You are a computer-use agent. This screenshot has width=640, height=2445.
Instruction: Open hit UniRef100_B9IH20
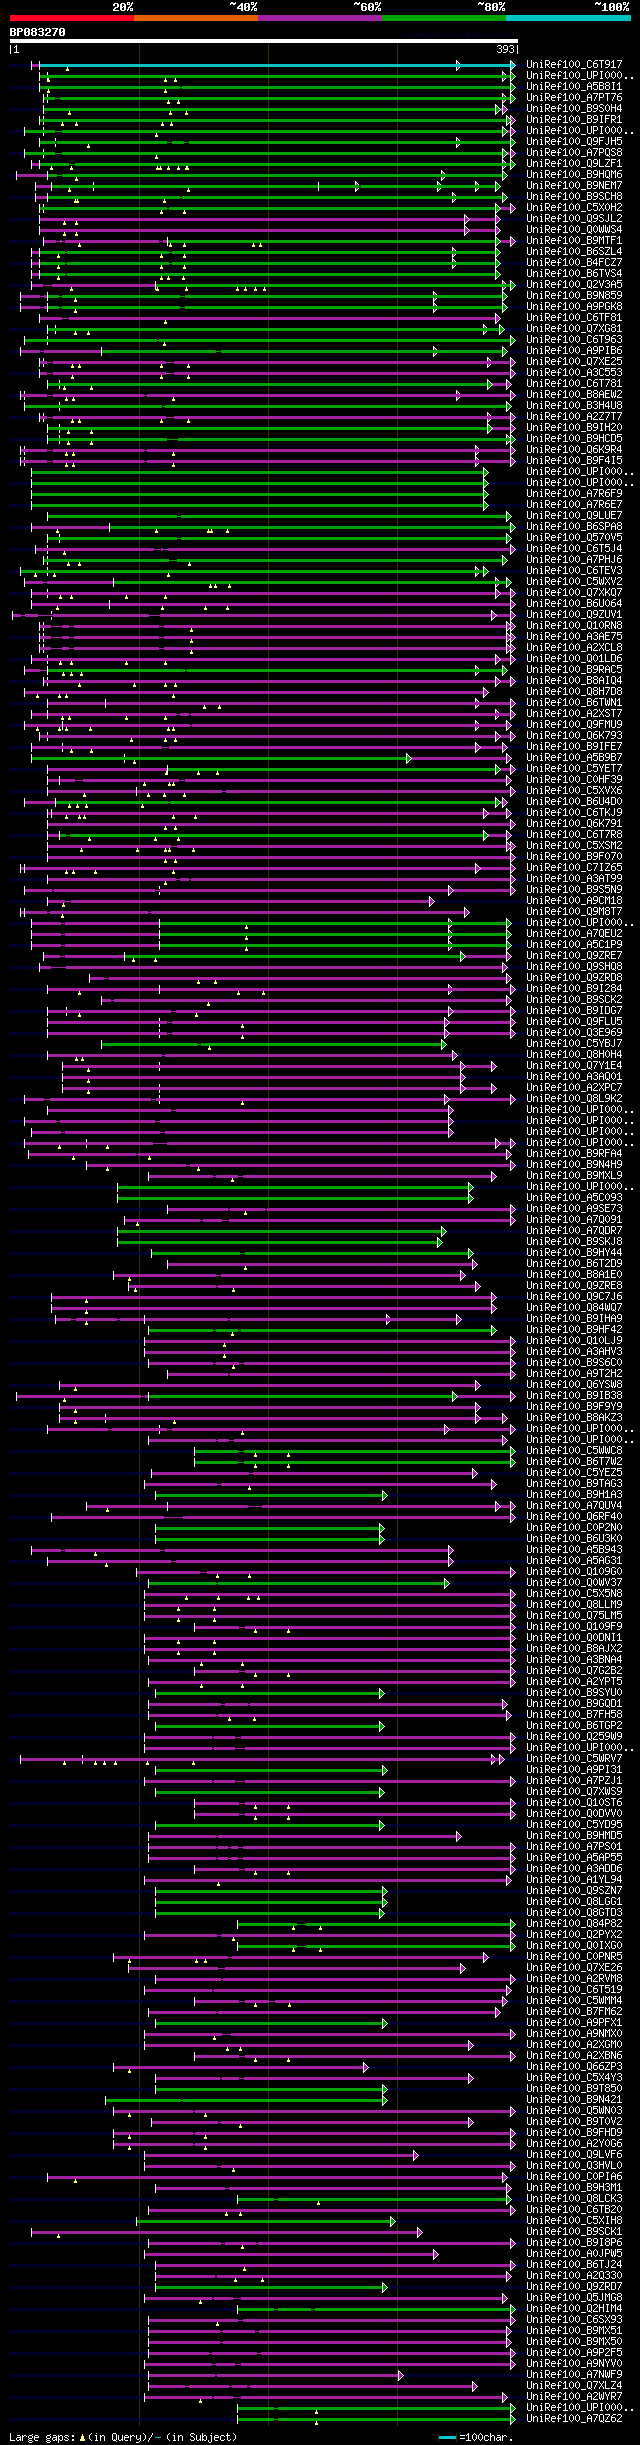coord(575,428)
